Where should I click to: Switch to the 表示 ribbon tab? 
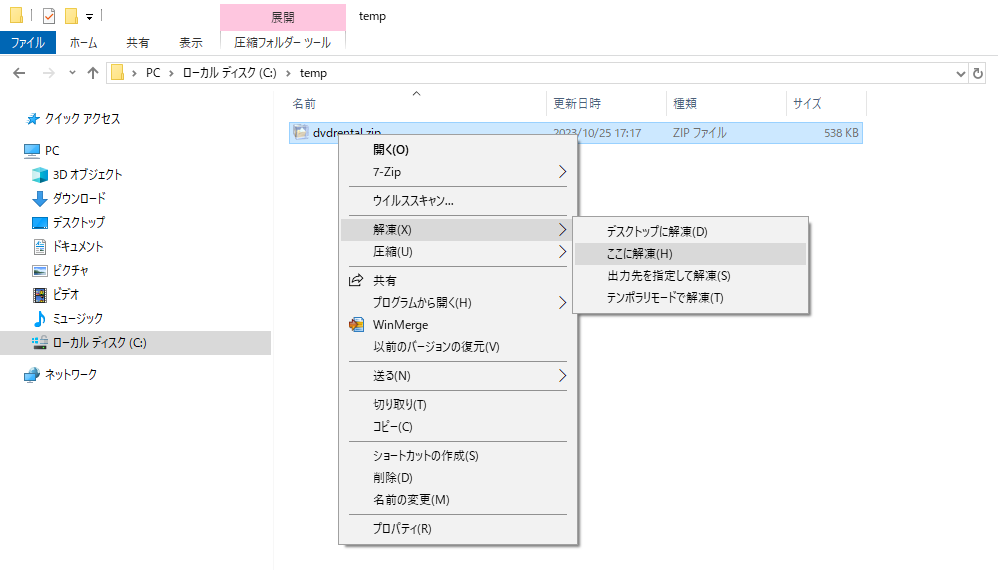click(x=191, y=43)
